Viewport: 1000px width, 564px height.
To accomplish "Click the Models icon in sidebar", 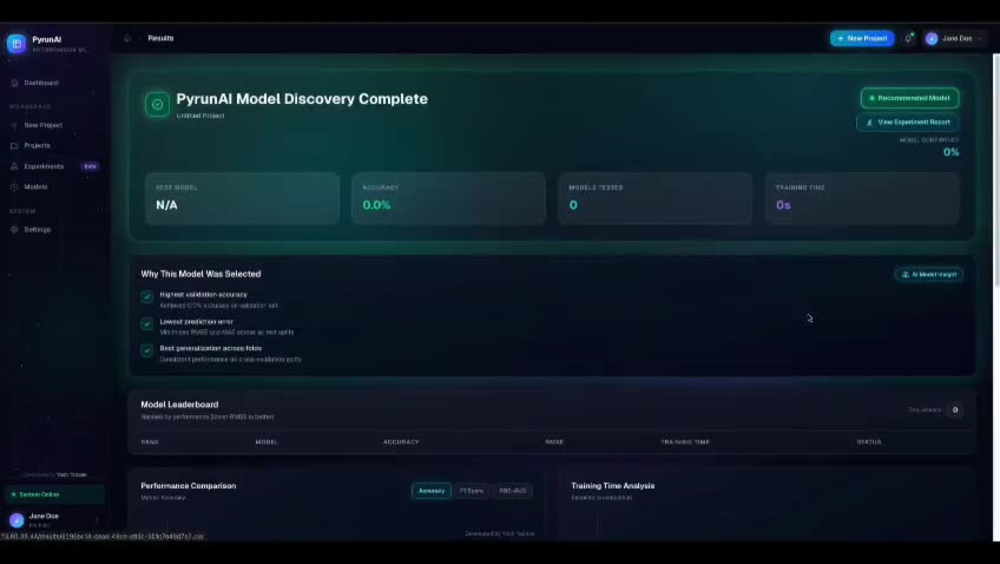I will [15, 187].
